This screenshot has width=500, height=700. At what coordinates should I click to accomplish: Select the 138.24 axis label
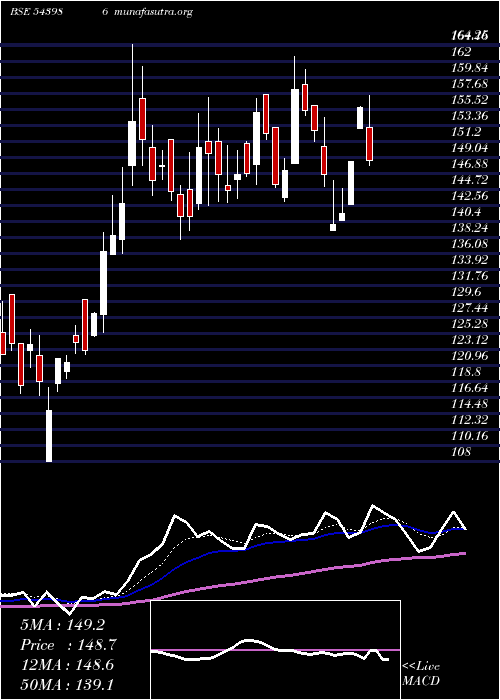(469, 228)
